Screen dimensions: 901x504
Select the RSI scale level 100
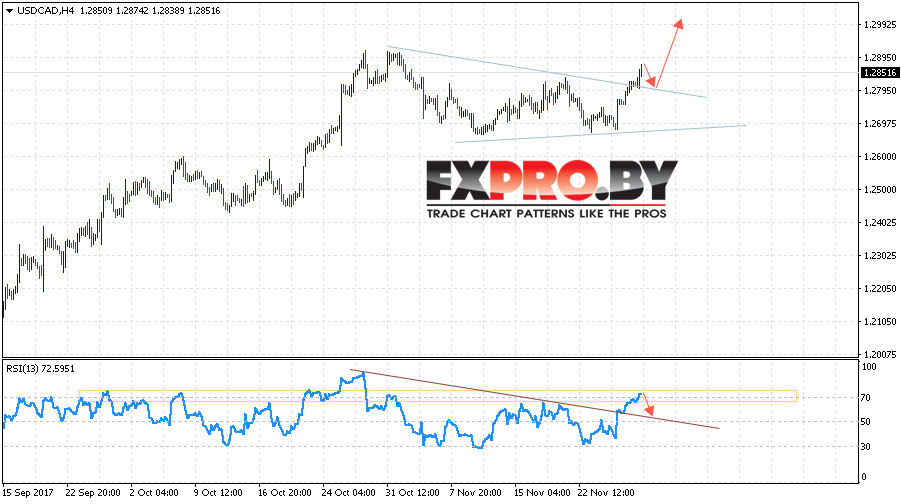(x=870, y=367)
